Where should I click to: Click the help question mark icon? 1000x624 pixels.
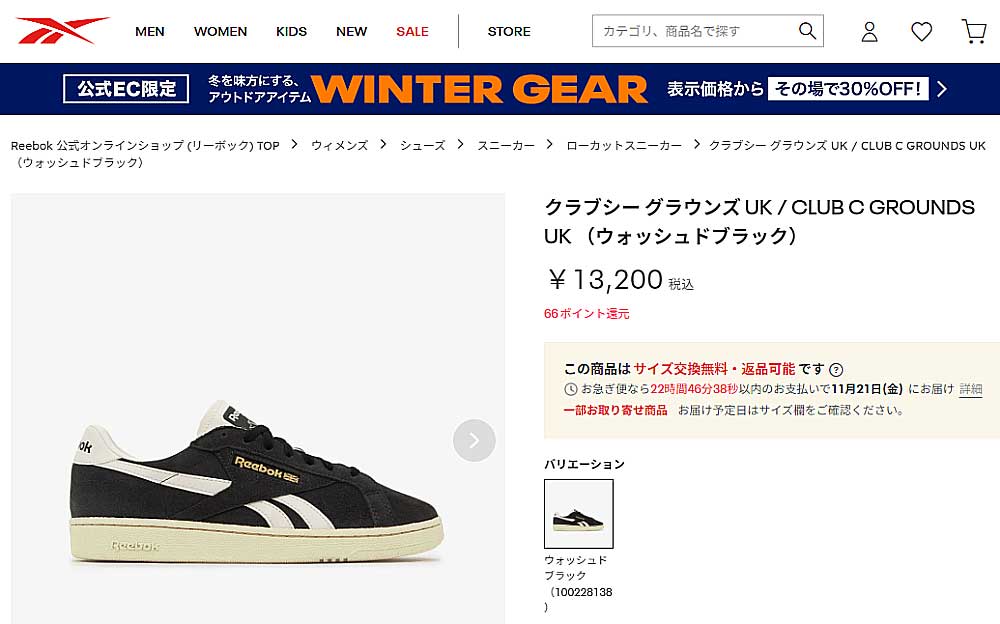836,369
